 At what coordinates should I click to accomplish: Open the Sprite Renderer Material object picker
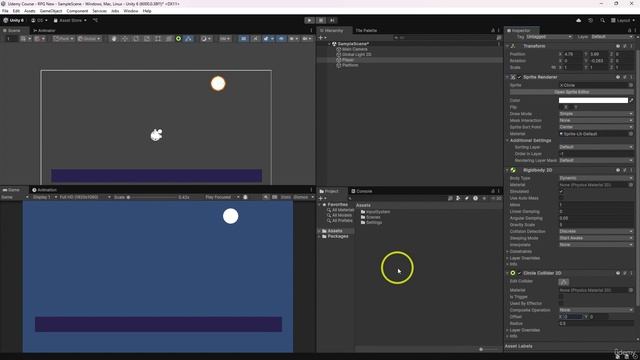pyautogui.click(x=631, y=133)
